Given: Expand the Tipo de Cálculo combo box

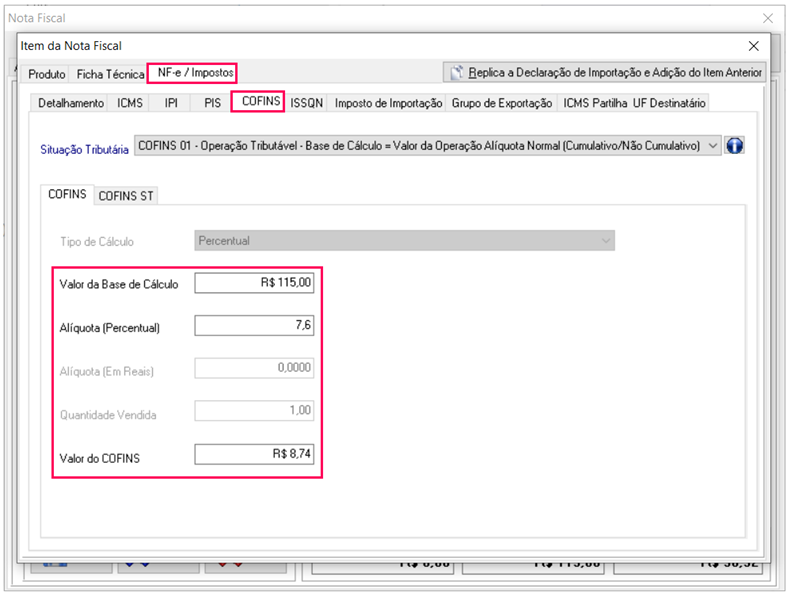Looking at the screenshot, I should coord(604,241).
